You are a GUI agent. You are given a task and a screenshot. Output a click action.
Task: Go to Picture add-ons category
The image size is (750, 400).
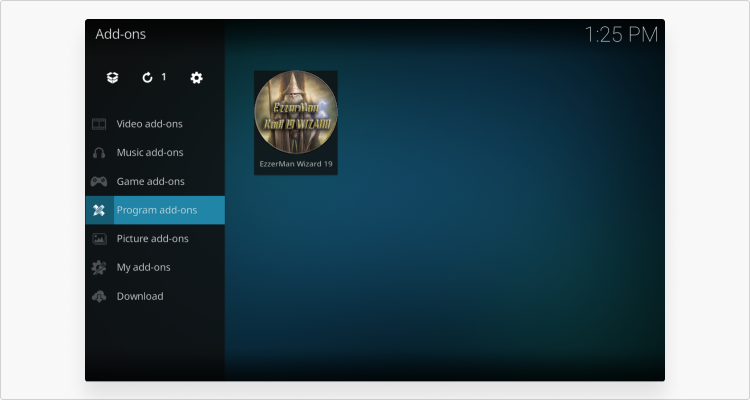[x=155, y=239]
